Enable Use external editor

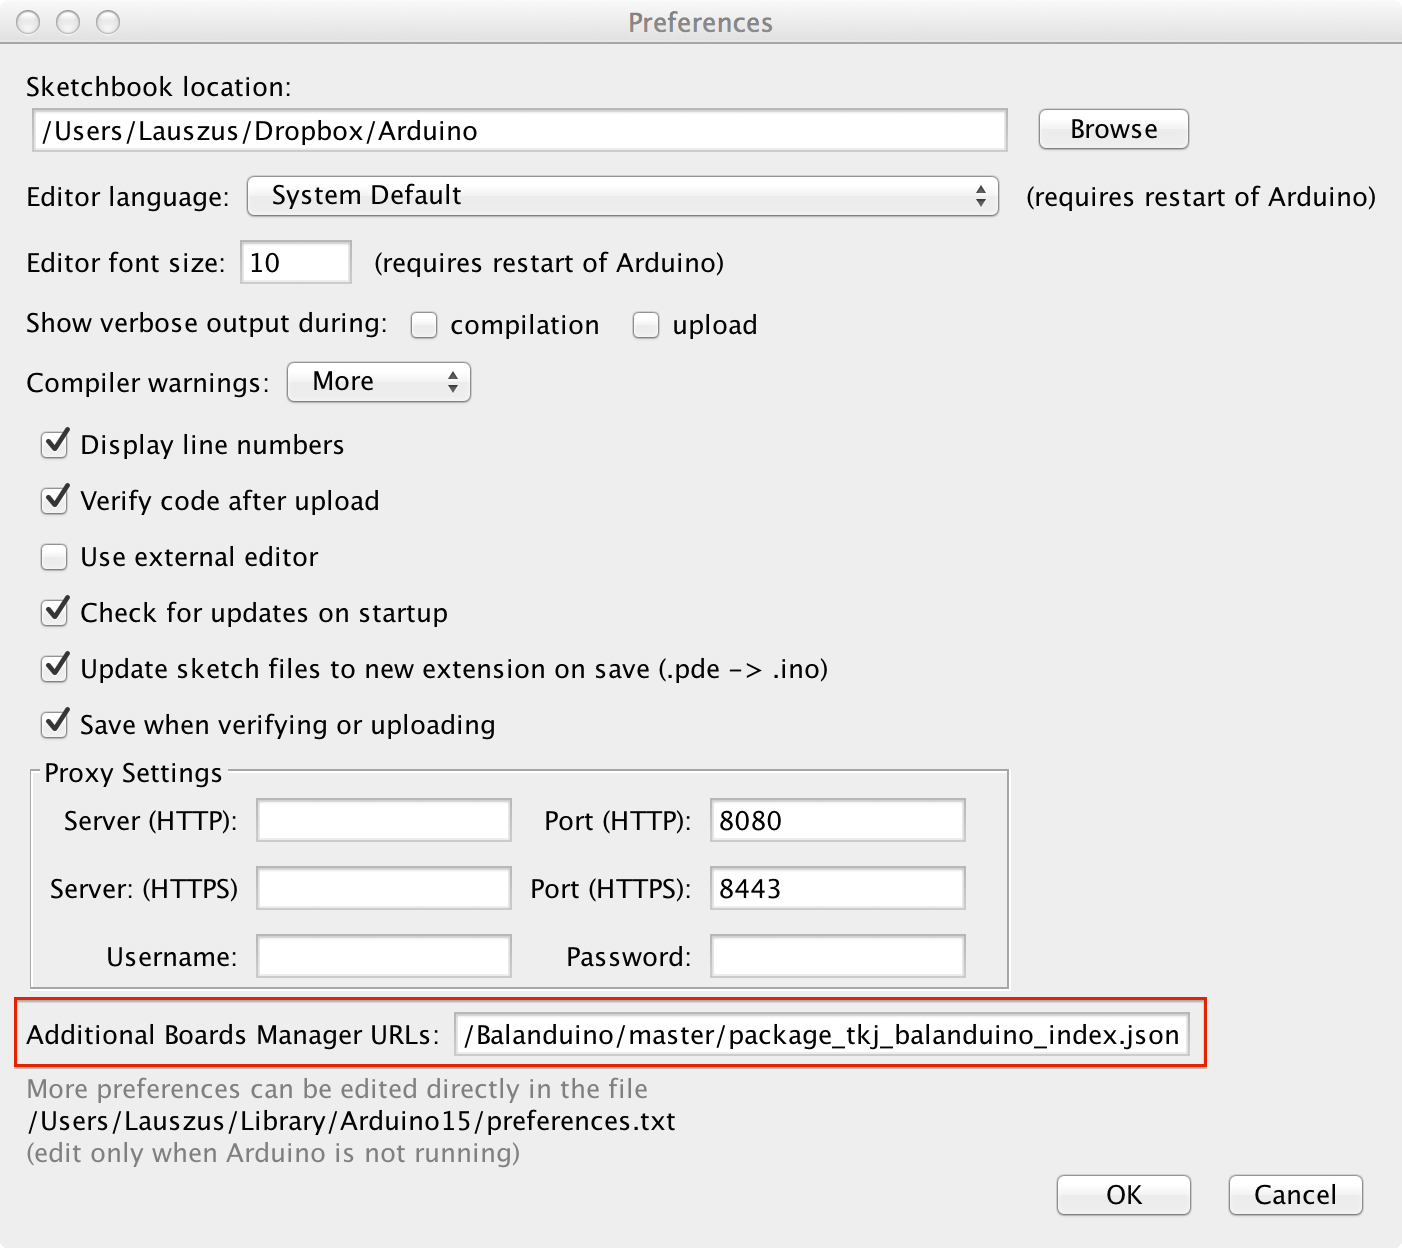coord(54,557)
